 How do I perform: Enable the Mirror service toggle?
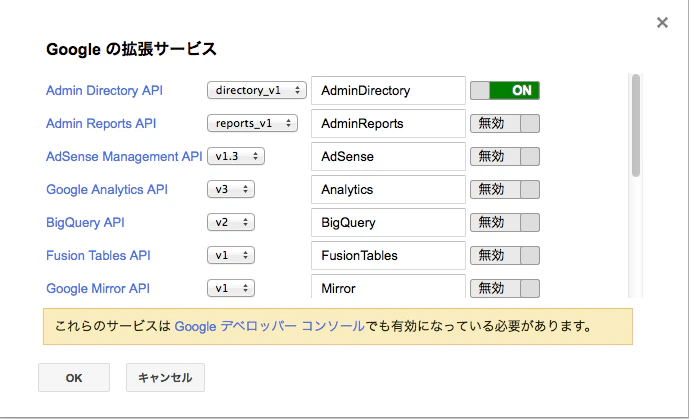click(505, 288)
